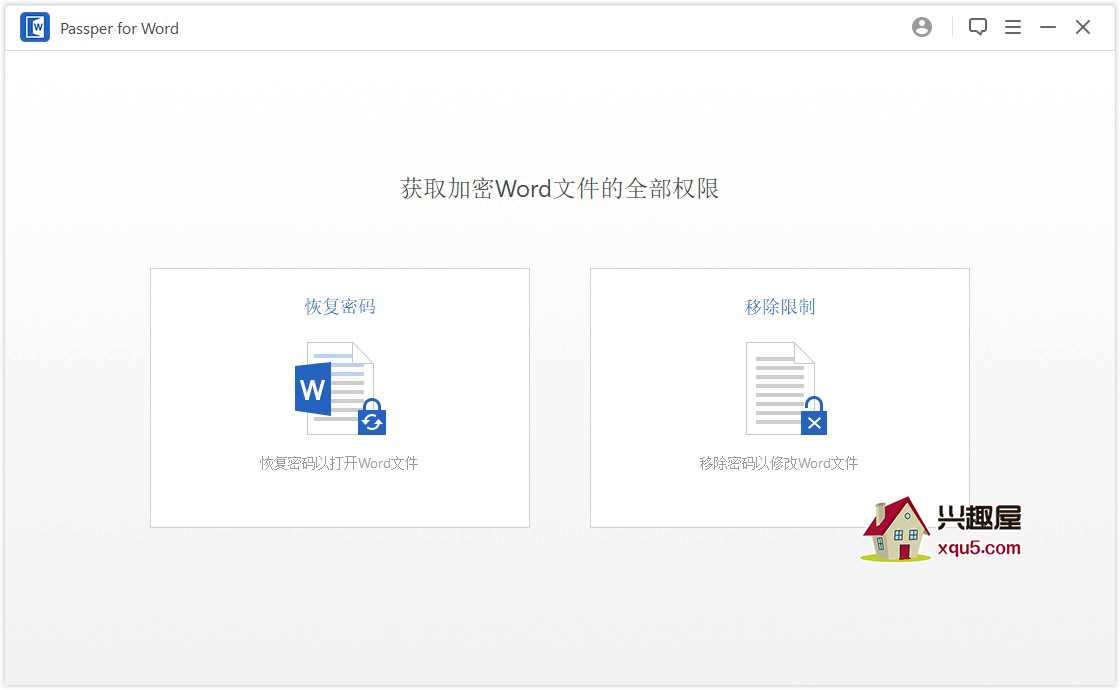Open the feedback chat bubble icon
This screenshot has height=690, width=1120.
click(x=978, y=27)
